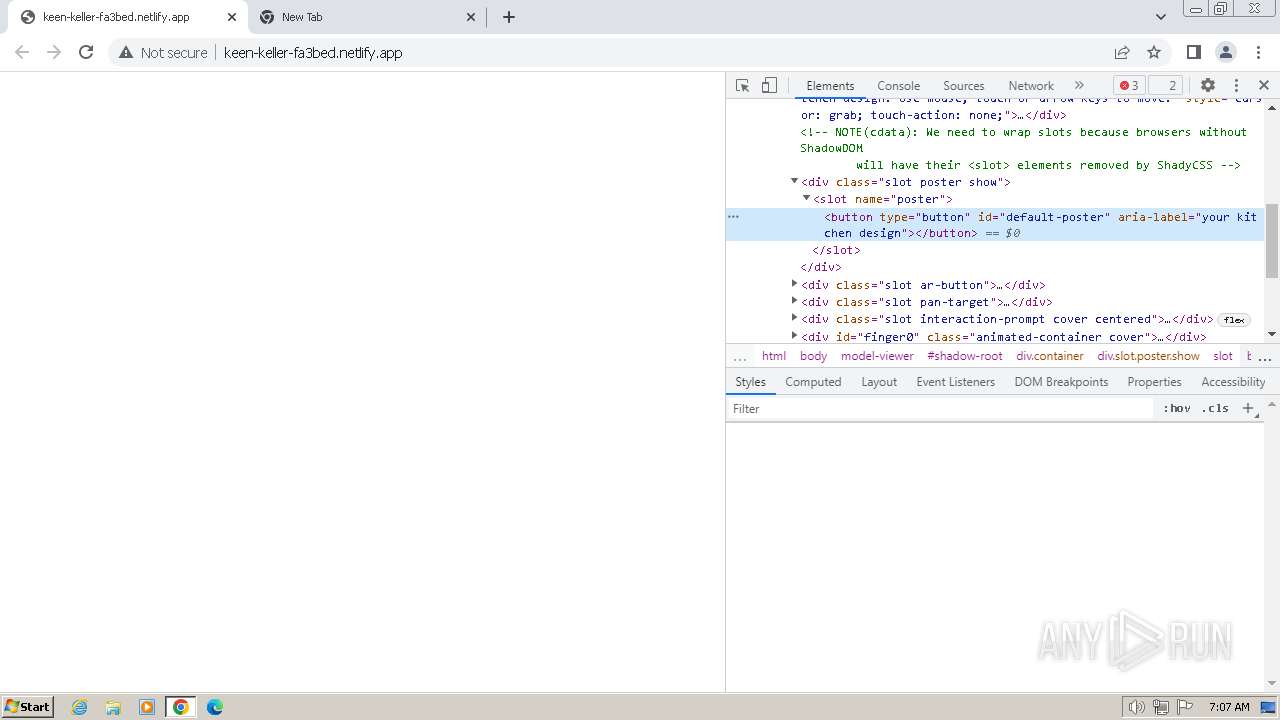This screenshot has height=720, width=1280.
Task: Select the closing </slot> tag line
Action: (x=836, y=250)
